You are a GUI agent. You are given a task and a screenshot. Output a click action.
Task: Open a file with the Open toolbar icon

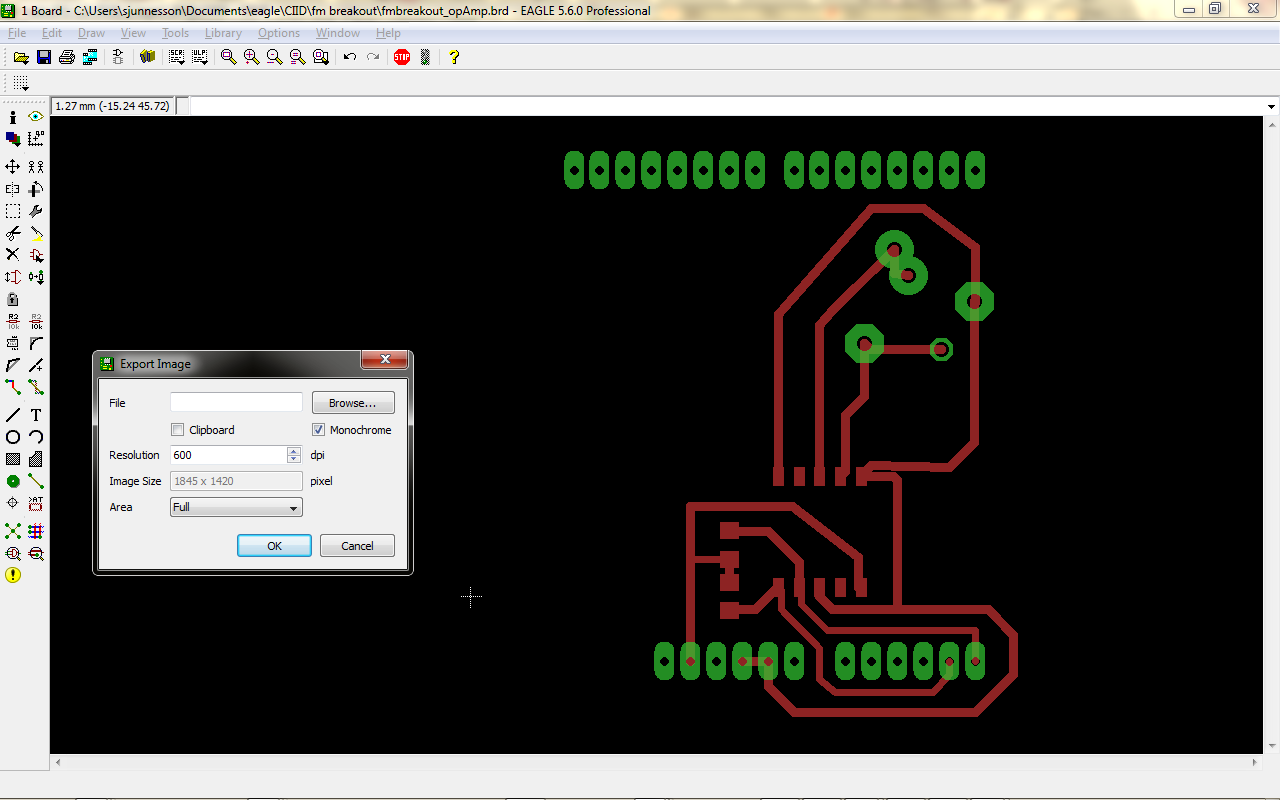(x=21, y=57)
